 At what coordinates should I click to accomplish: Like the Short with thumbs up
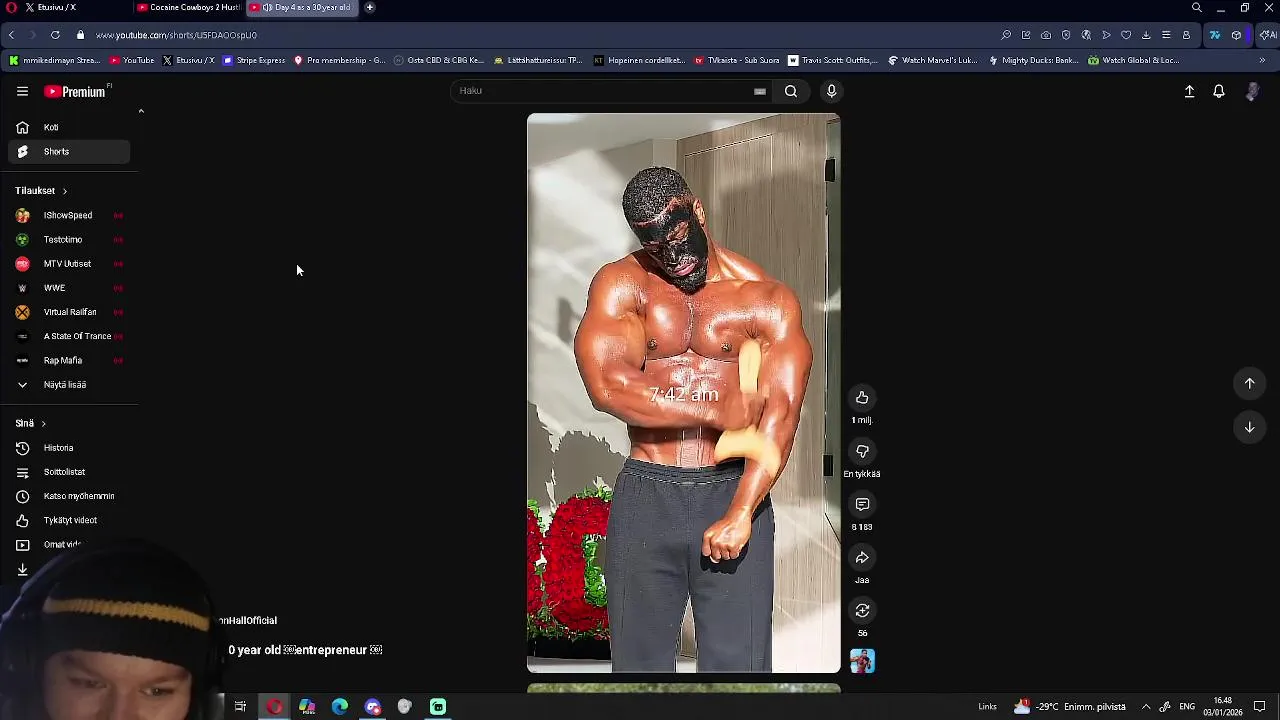pyautogui.click(x=862, y=398)
